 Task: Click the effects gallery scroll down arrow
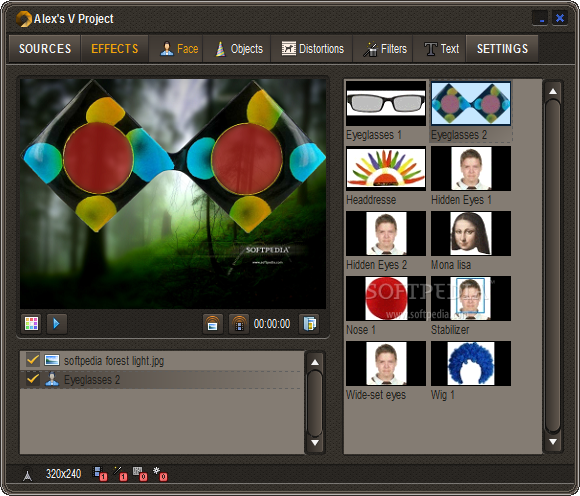553,442
